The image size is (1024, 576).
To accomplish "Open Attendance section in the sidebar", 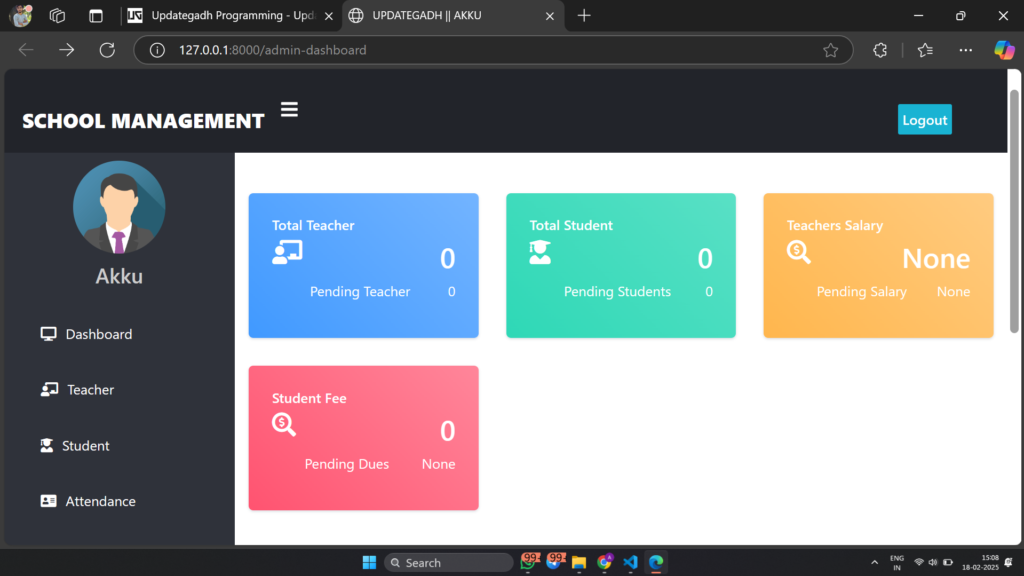I will click(x=88, y=501).
